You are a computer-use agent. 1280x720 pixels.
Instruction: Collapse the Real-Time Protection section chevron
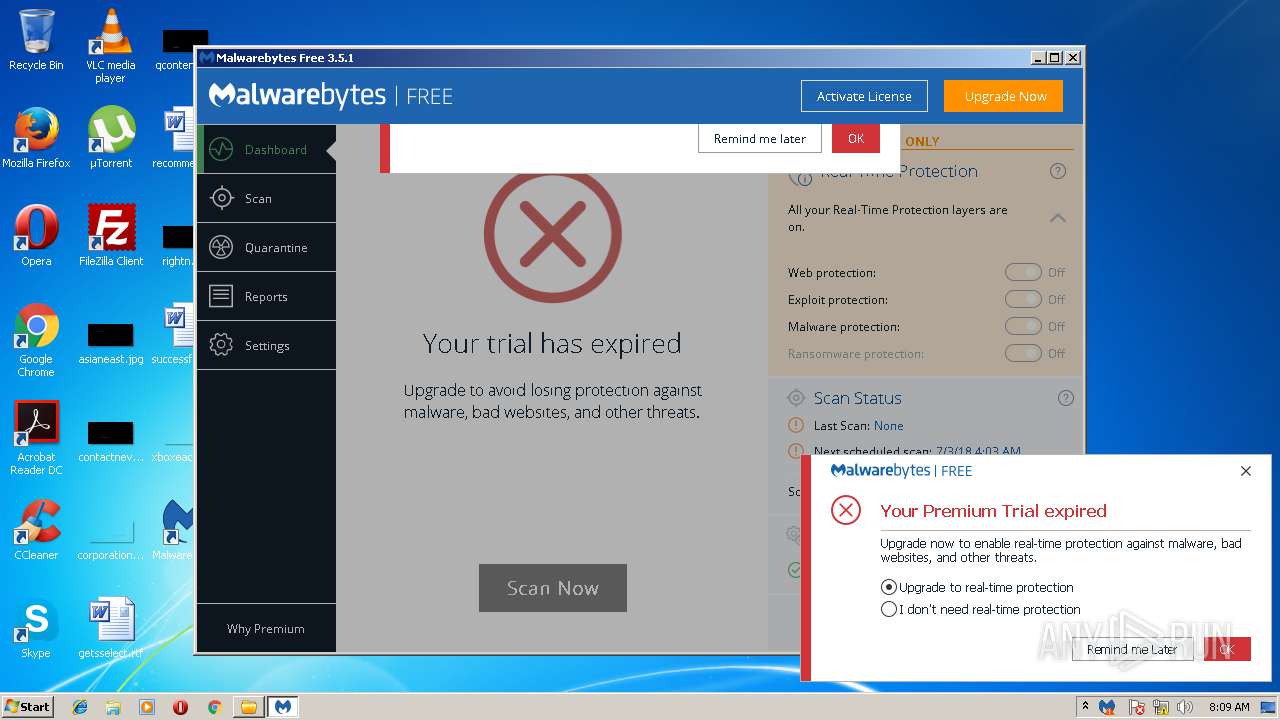click(1057, 217)
